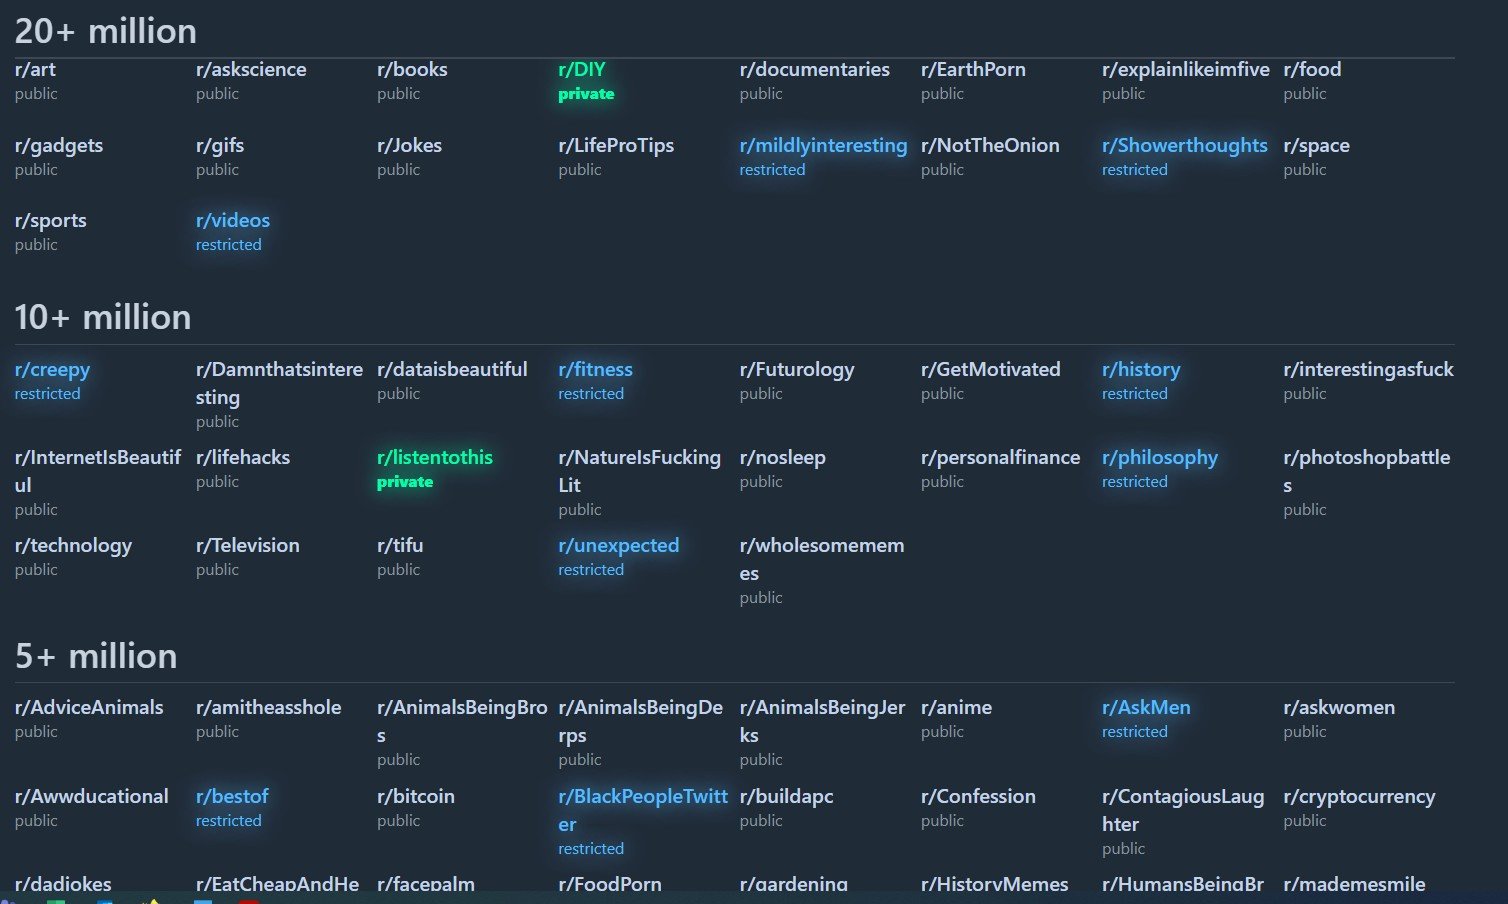Visit r/gadgets
The height and width of the screenshot is (904, 1508).
pyautogui.click(x=59, y=146)
